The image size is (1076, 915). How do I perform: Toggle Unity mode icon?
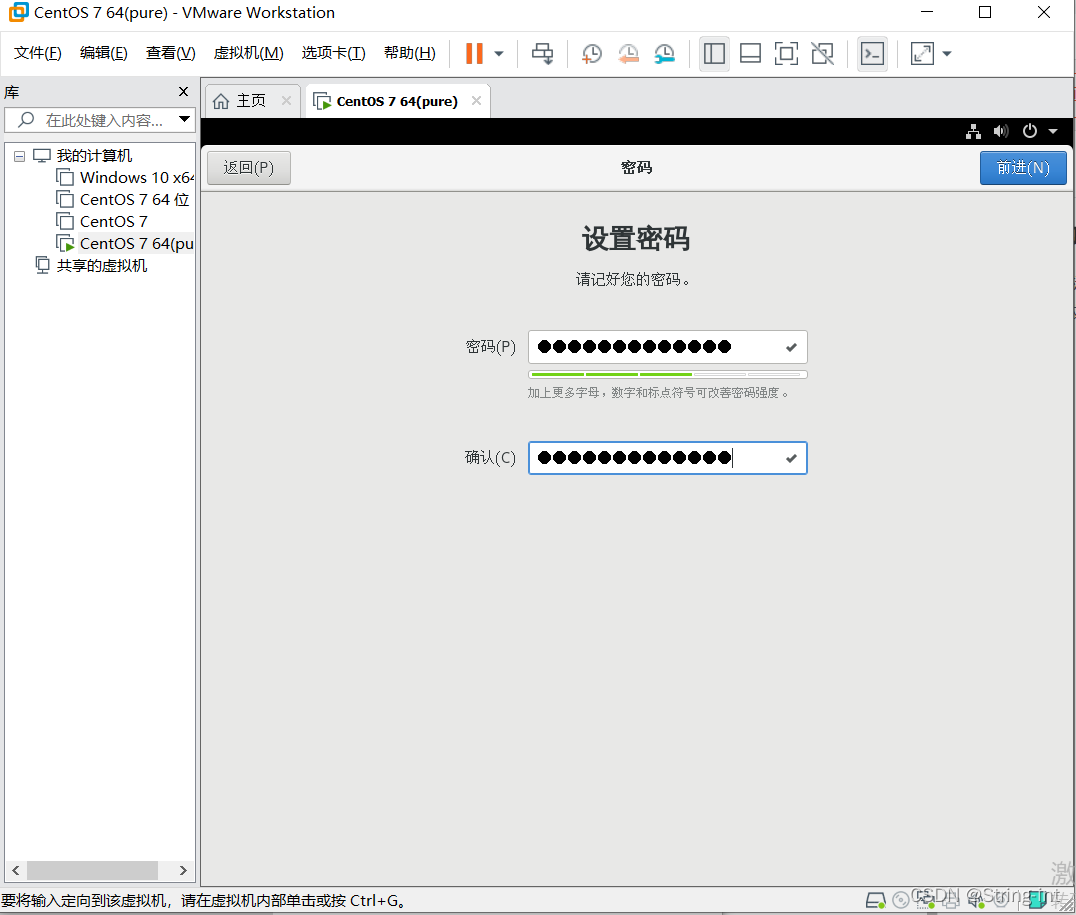pos(822,53)
